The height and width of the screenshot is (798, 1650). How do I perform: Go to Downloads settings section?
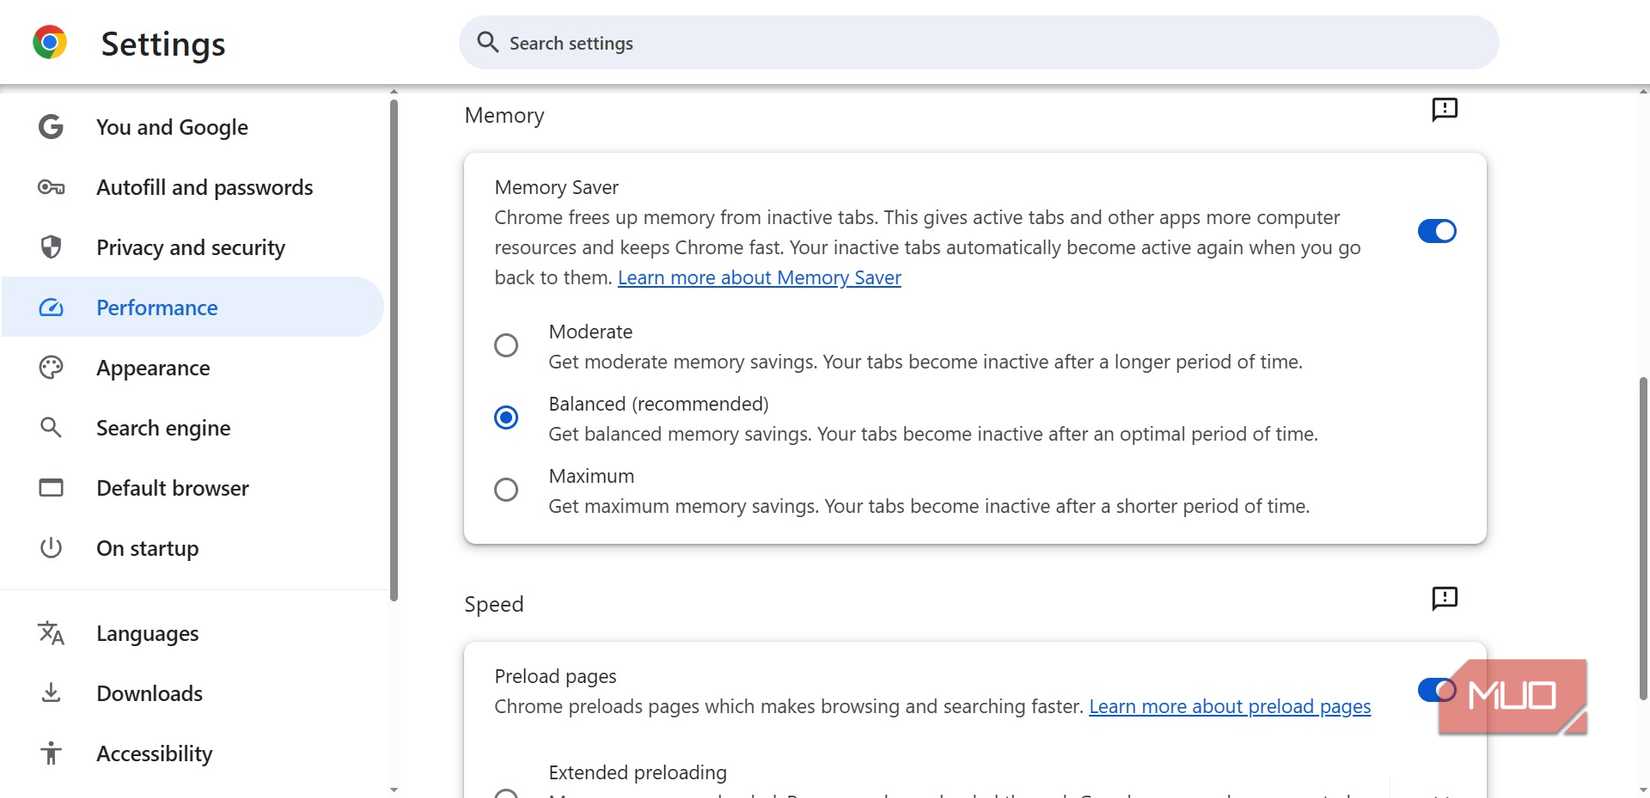tap(149, 694)
